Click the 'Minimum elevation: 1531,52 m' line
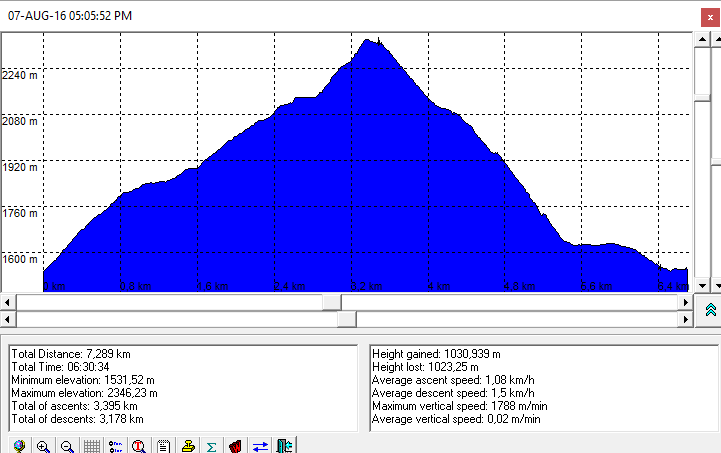Image resolution: width=721 pixels, height=453 pixels. tap(83, 380)
